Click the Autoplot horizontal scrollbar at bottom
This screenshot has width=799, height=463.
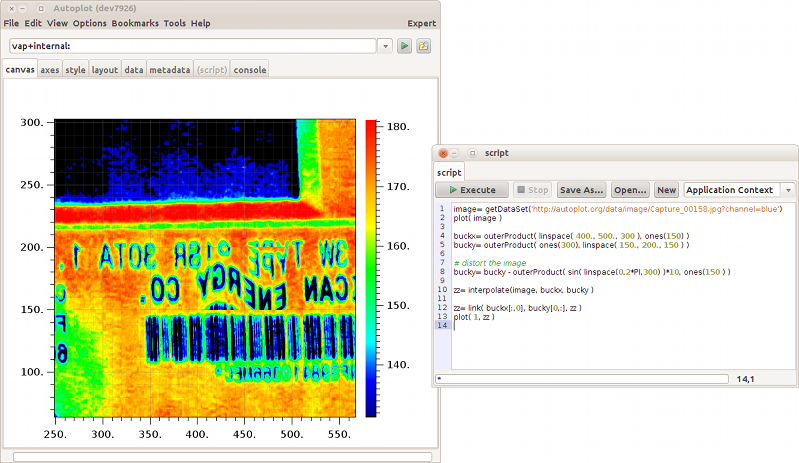click(x=222, y=457)
